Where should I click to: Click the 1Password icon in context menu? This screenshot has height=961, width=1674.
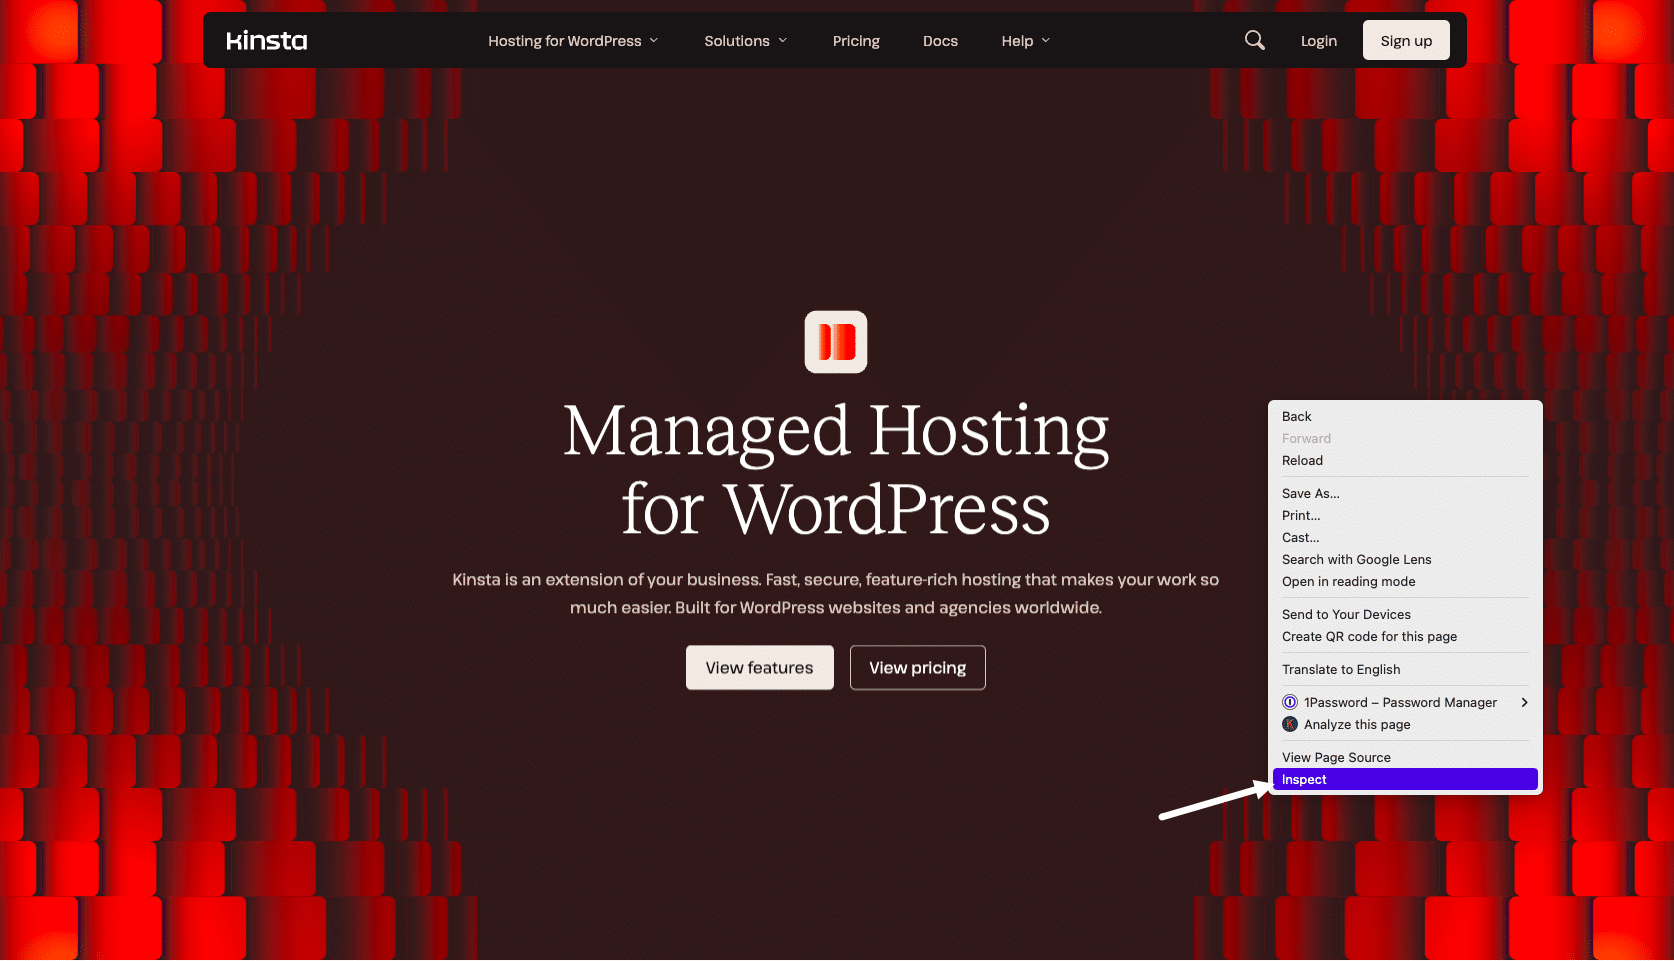point(1290,702)
